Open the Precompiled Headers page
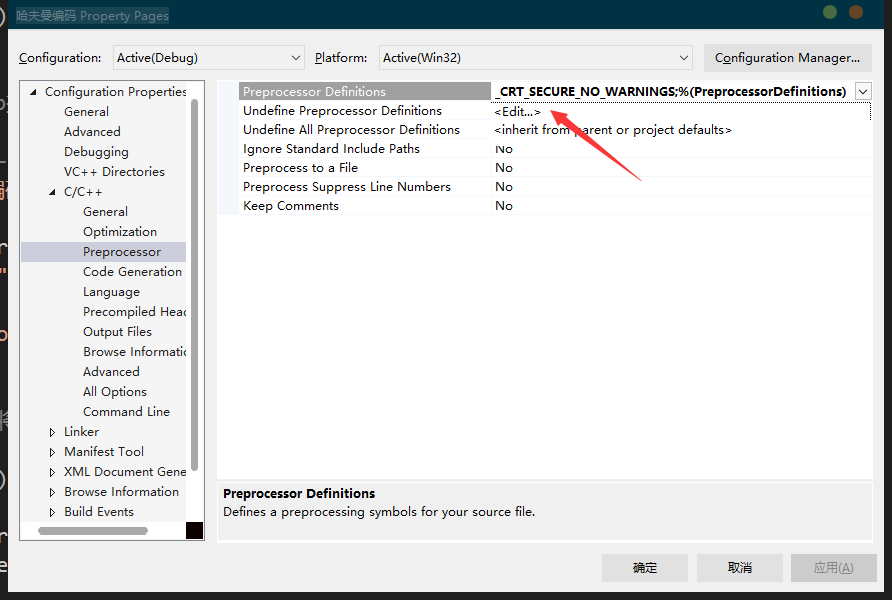 click(134, 312)
